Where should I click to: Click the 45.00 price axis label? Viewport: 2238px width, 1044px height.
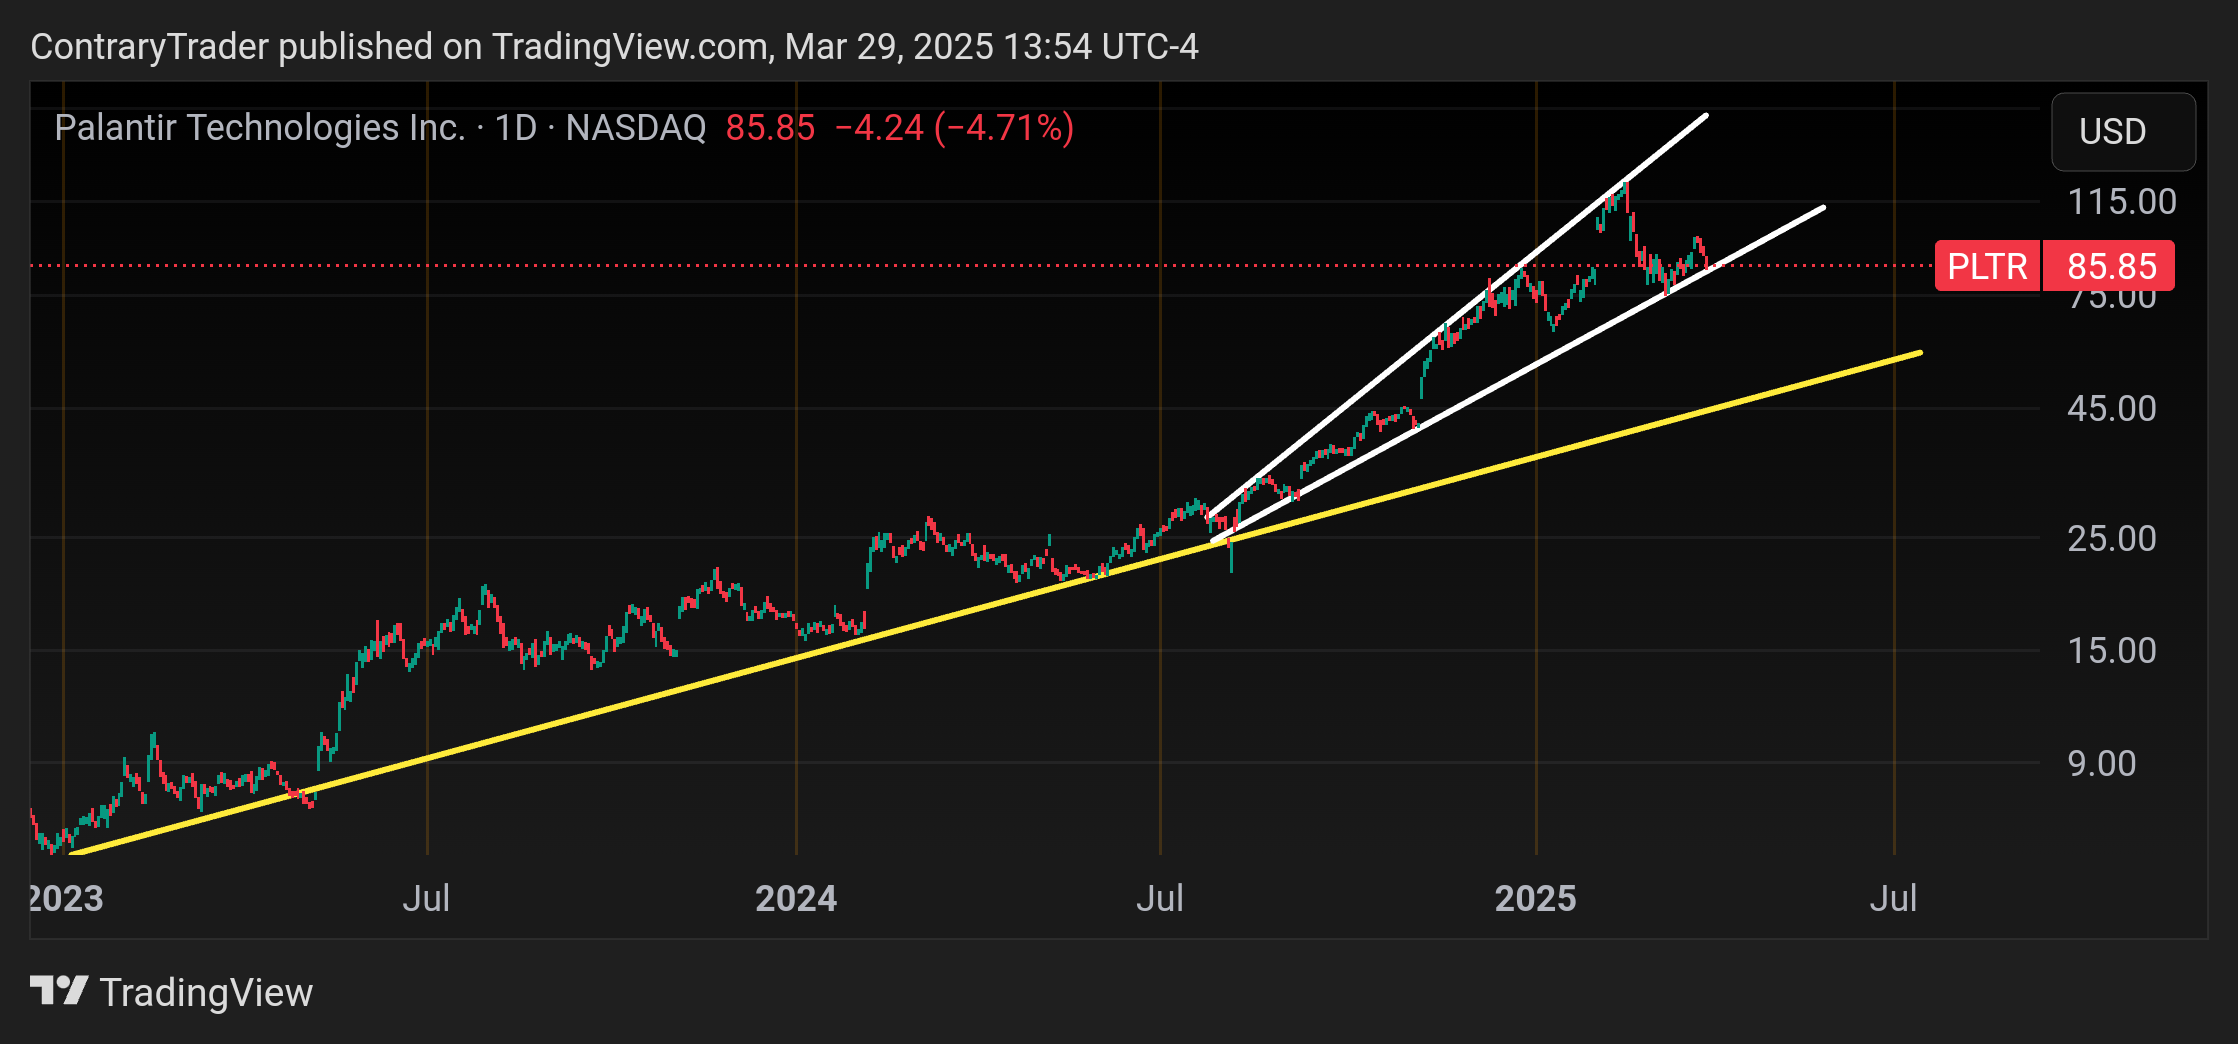2112,408
